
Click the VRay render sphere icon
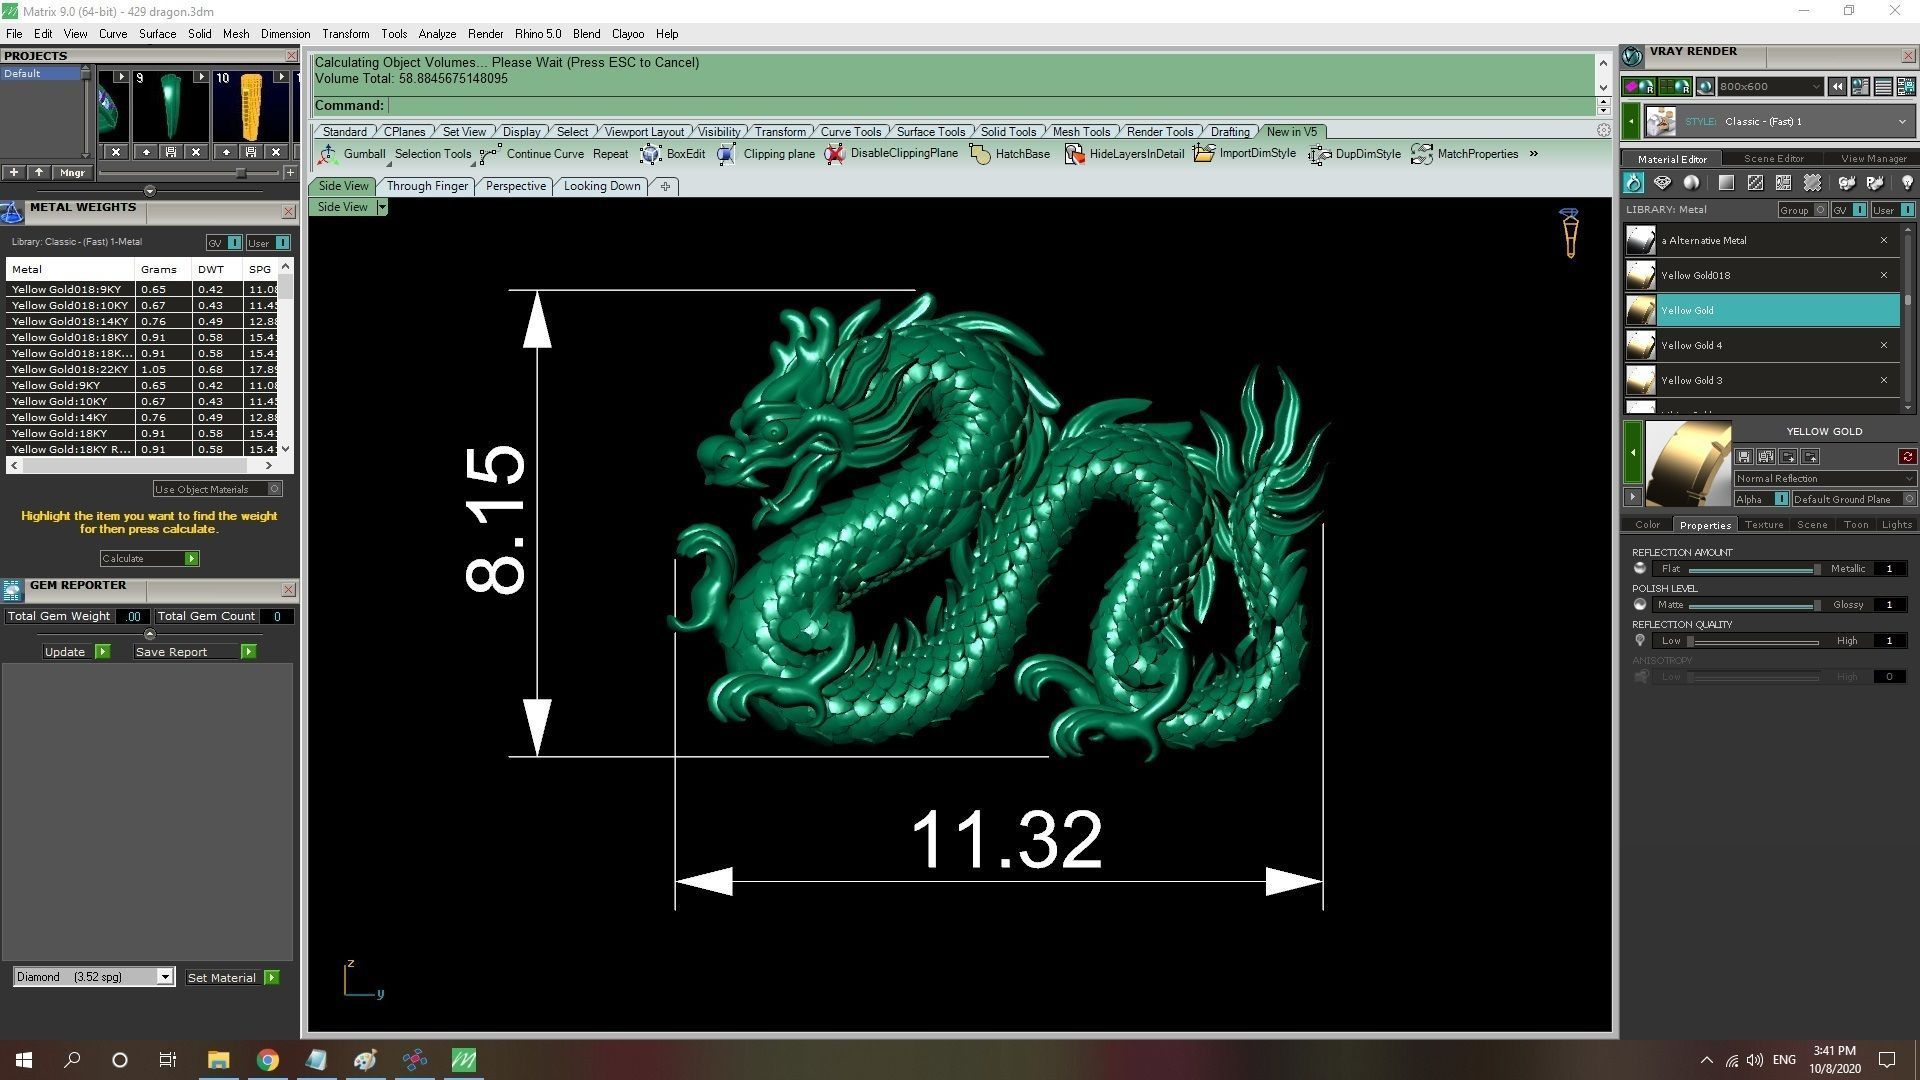point(1705,87)
